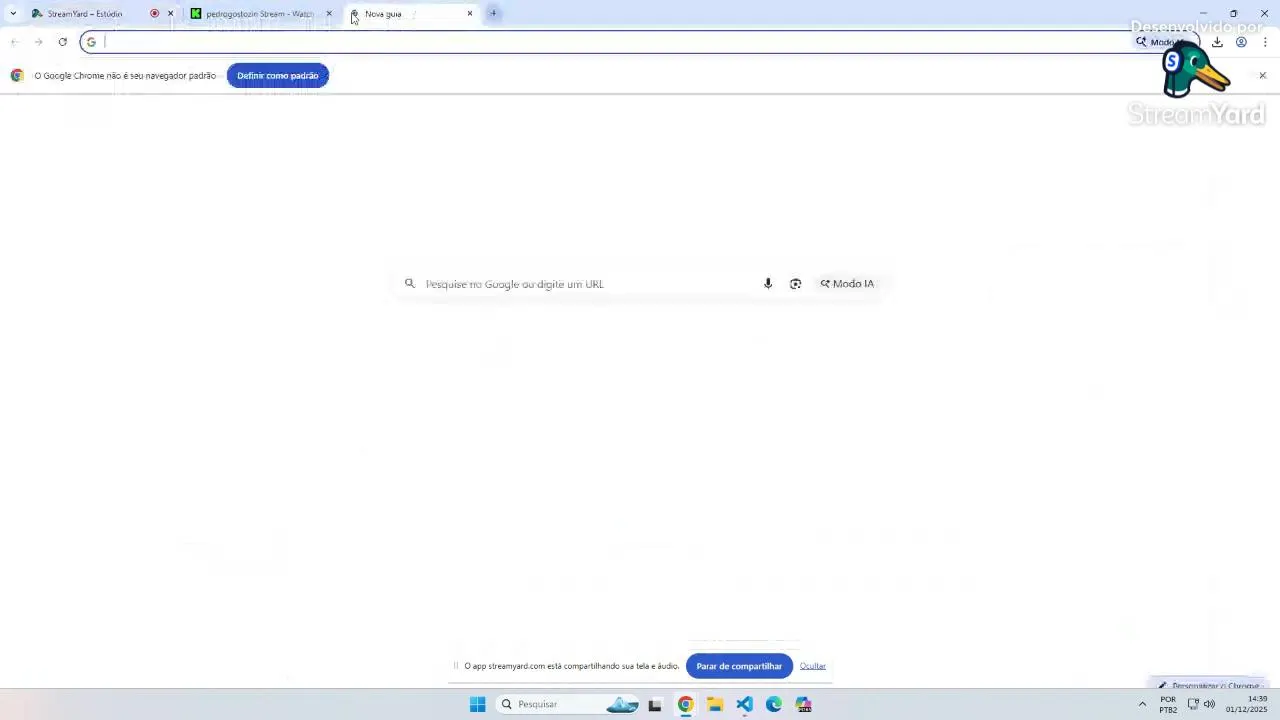This screenshot has width=1280, height=720.
Task: Close the Nova guia tab
Action: [470, 14]
